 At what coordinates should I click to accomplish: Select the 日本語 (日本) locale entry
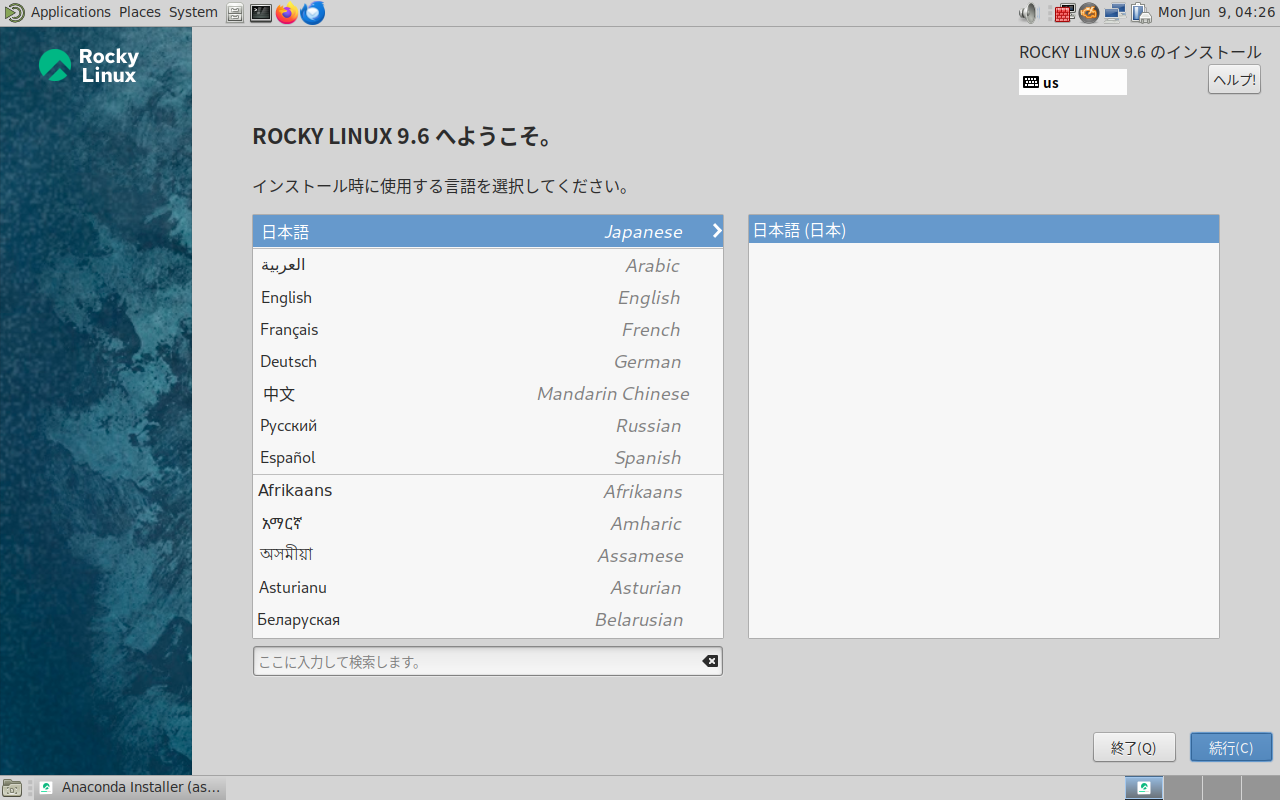(984, 230)
